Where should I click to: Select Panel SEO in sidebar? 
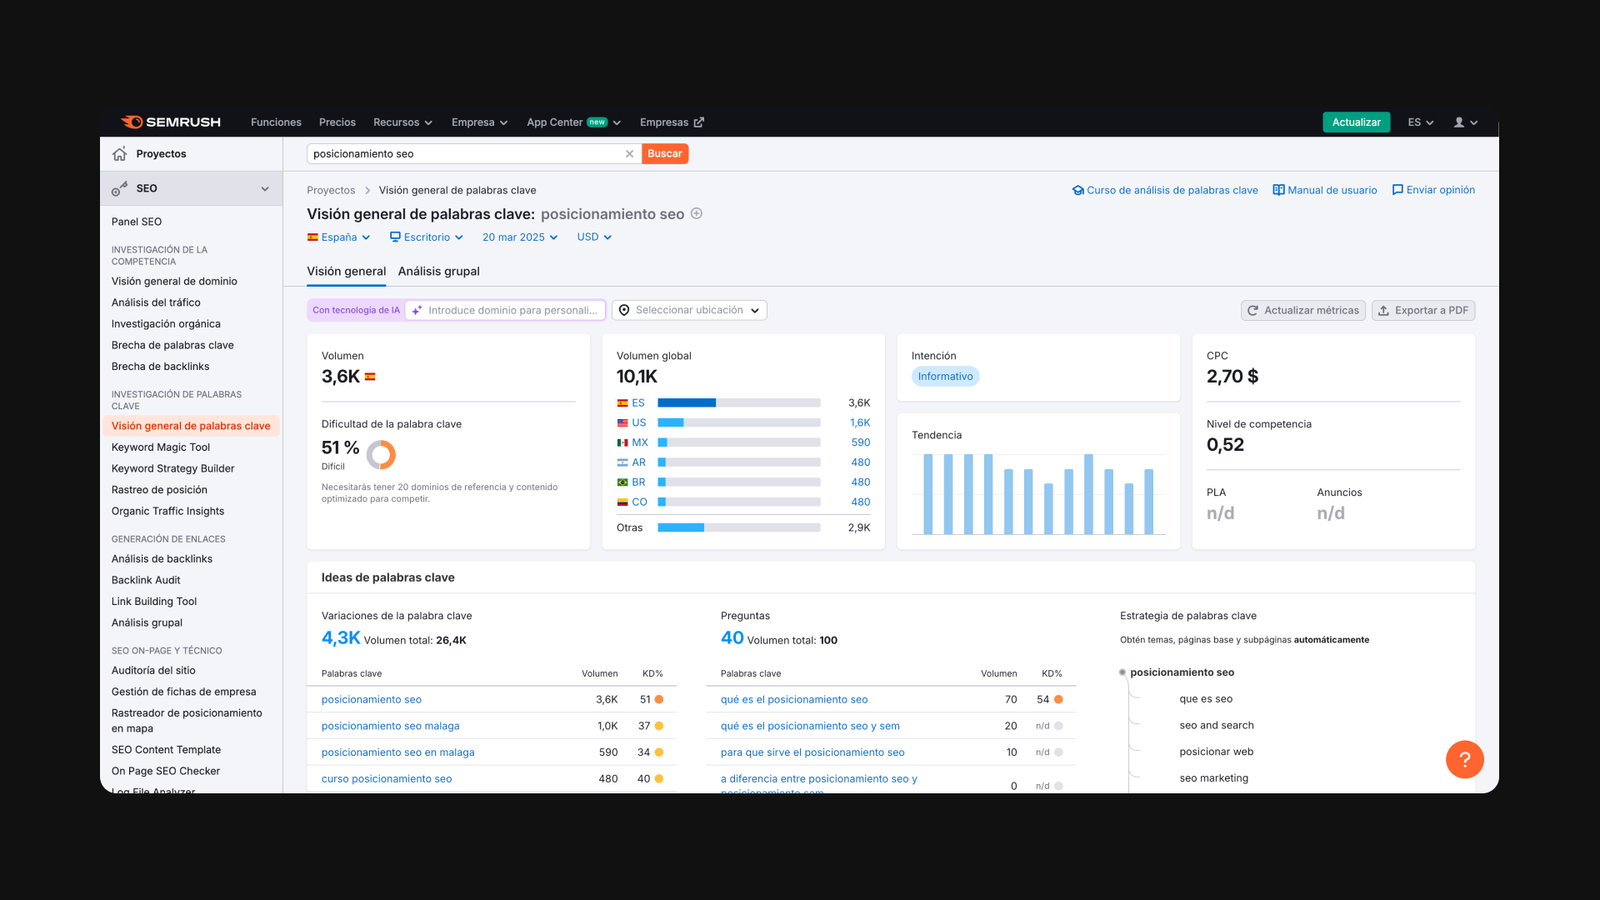tap(136, 222)
